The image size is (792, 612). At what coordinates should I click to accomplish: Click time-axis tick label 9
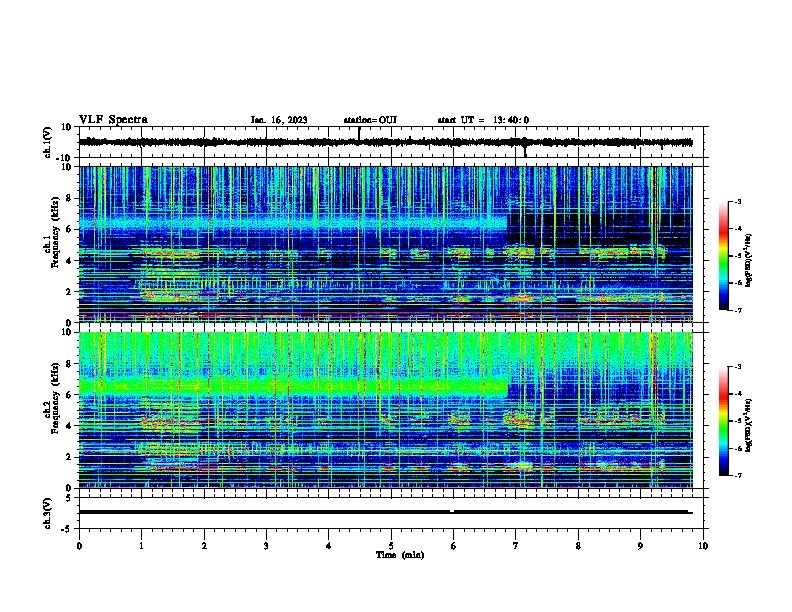coord(640,546)
